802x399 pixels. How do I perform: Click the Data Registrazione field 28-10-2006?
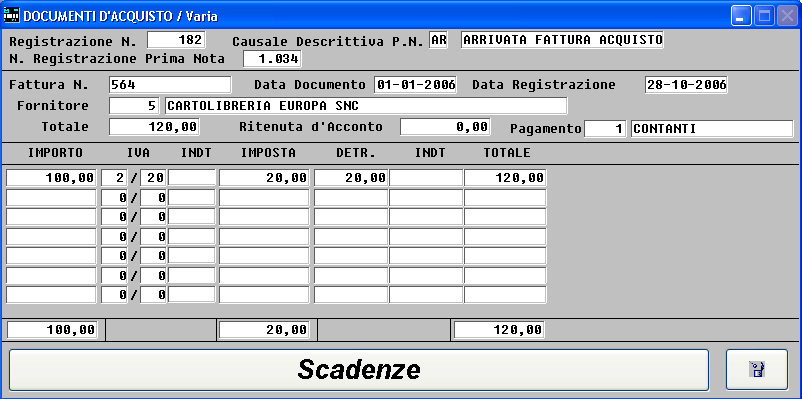pos(686,85)
